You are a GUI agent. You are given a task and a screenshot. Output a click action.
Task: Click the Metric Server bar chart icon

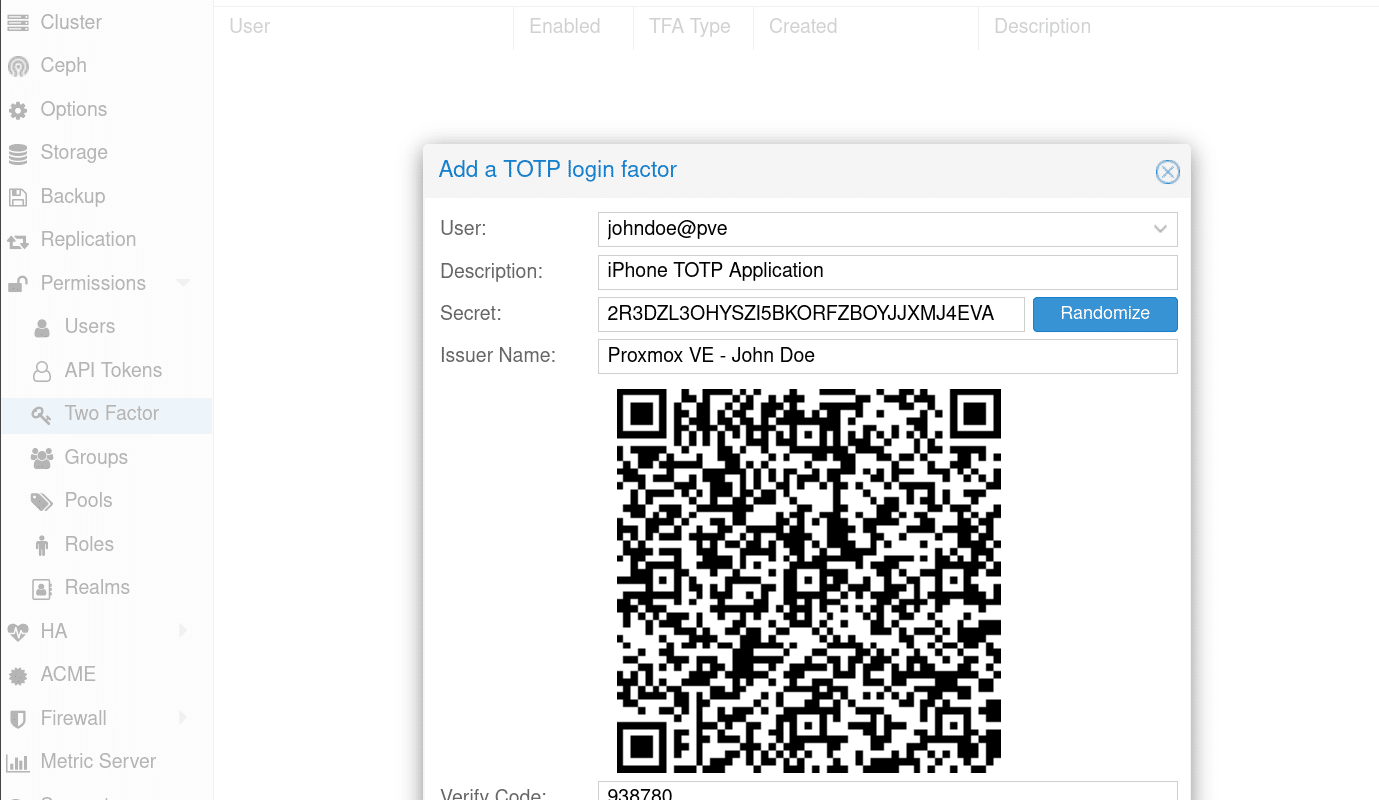click(x=18, y=762)
